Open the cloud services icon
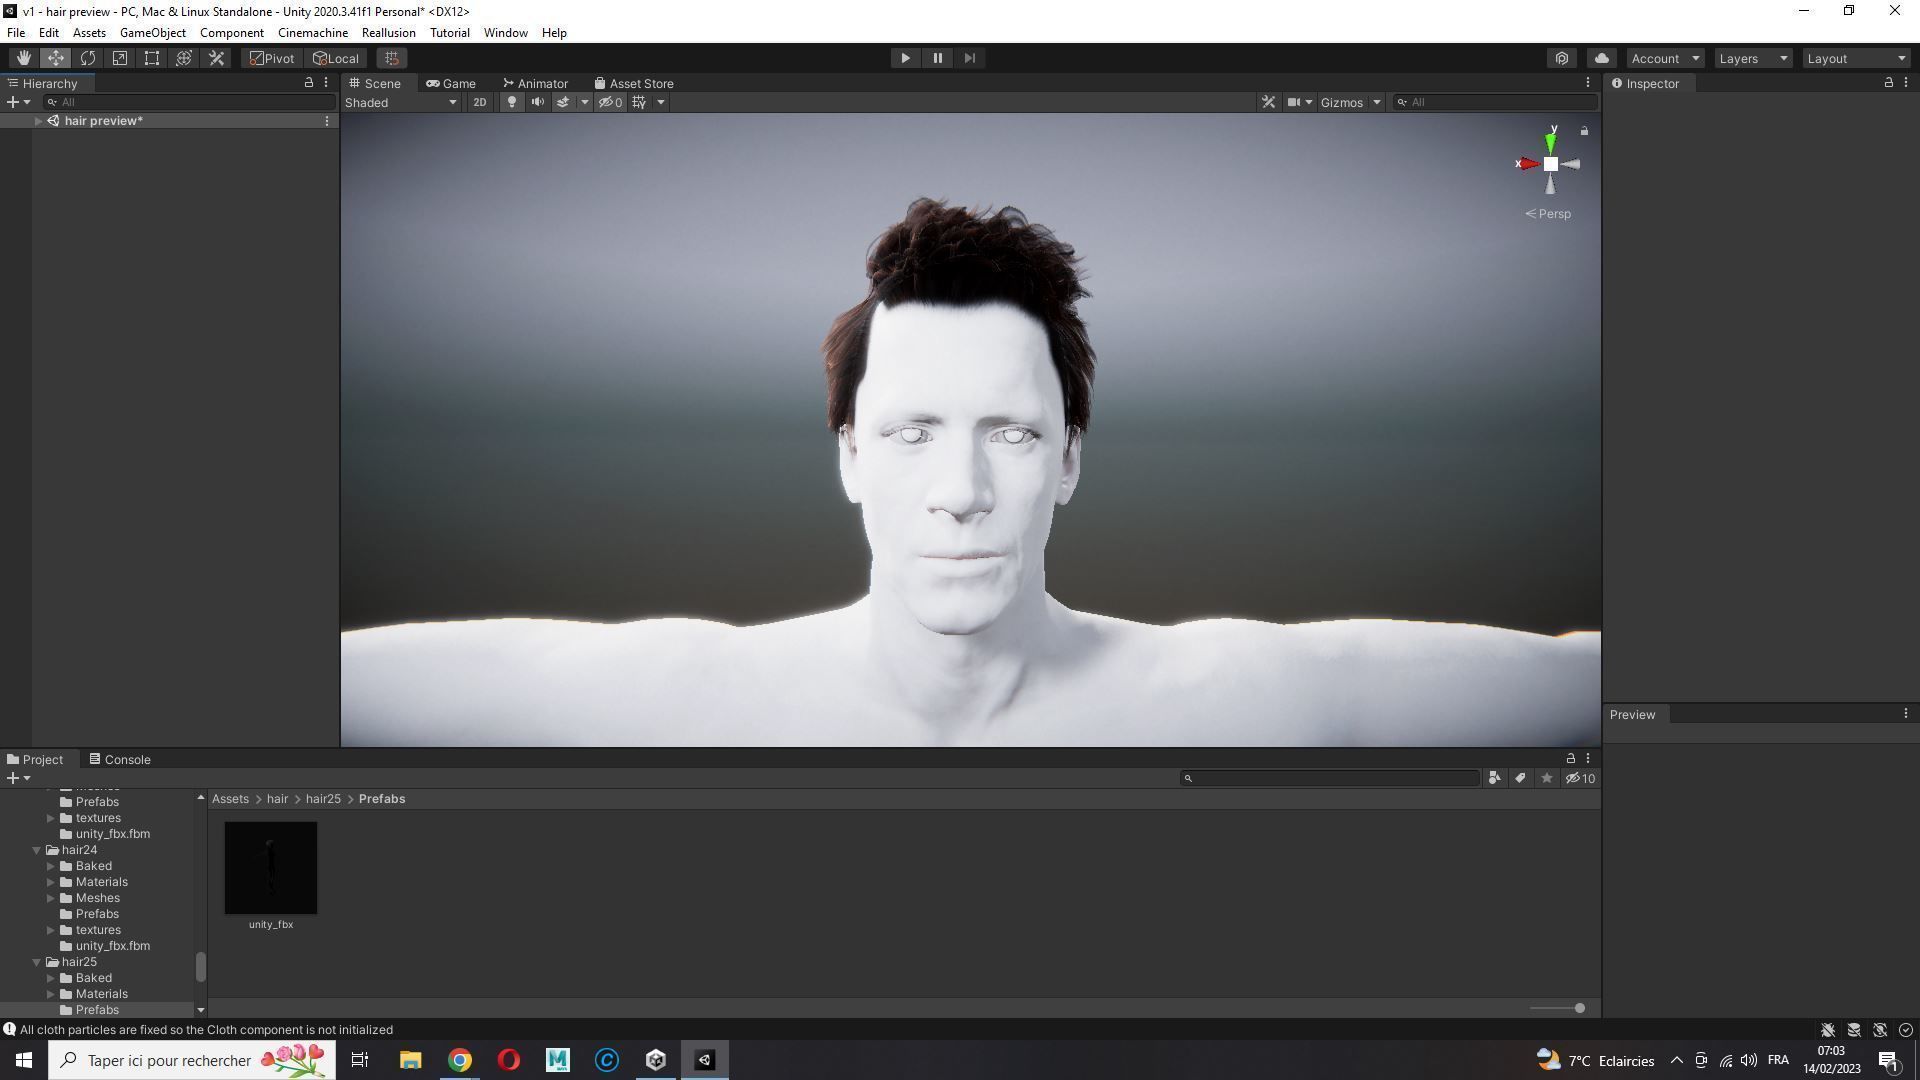The width and height of the screenshot is (1920, 1080). coord(1601,58)
